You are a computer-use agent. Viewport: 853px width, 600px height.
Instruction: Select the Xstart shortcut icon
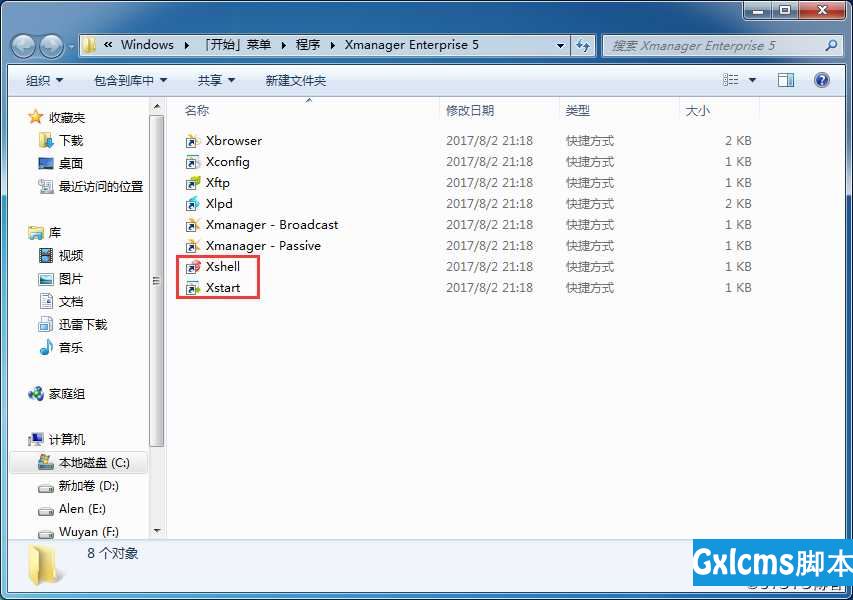click(x=193, y=288)
